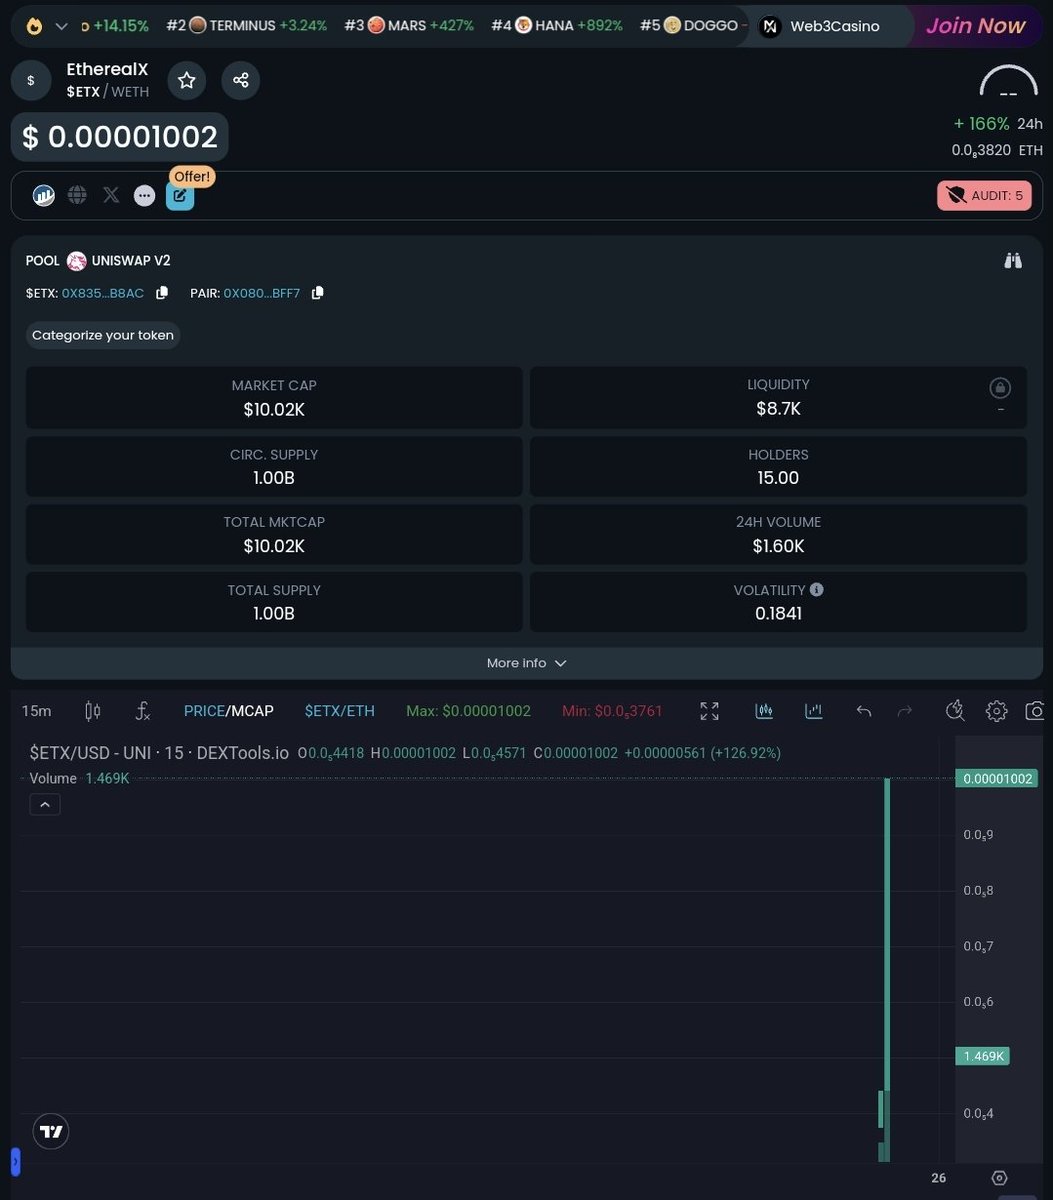This screenshot has height=1200, width=1053.
Task: Expand the hot pairs dropdown chevron
Action: pos(62,26)
